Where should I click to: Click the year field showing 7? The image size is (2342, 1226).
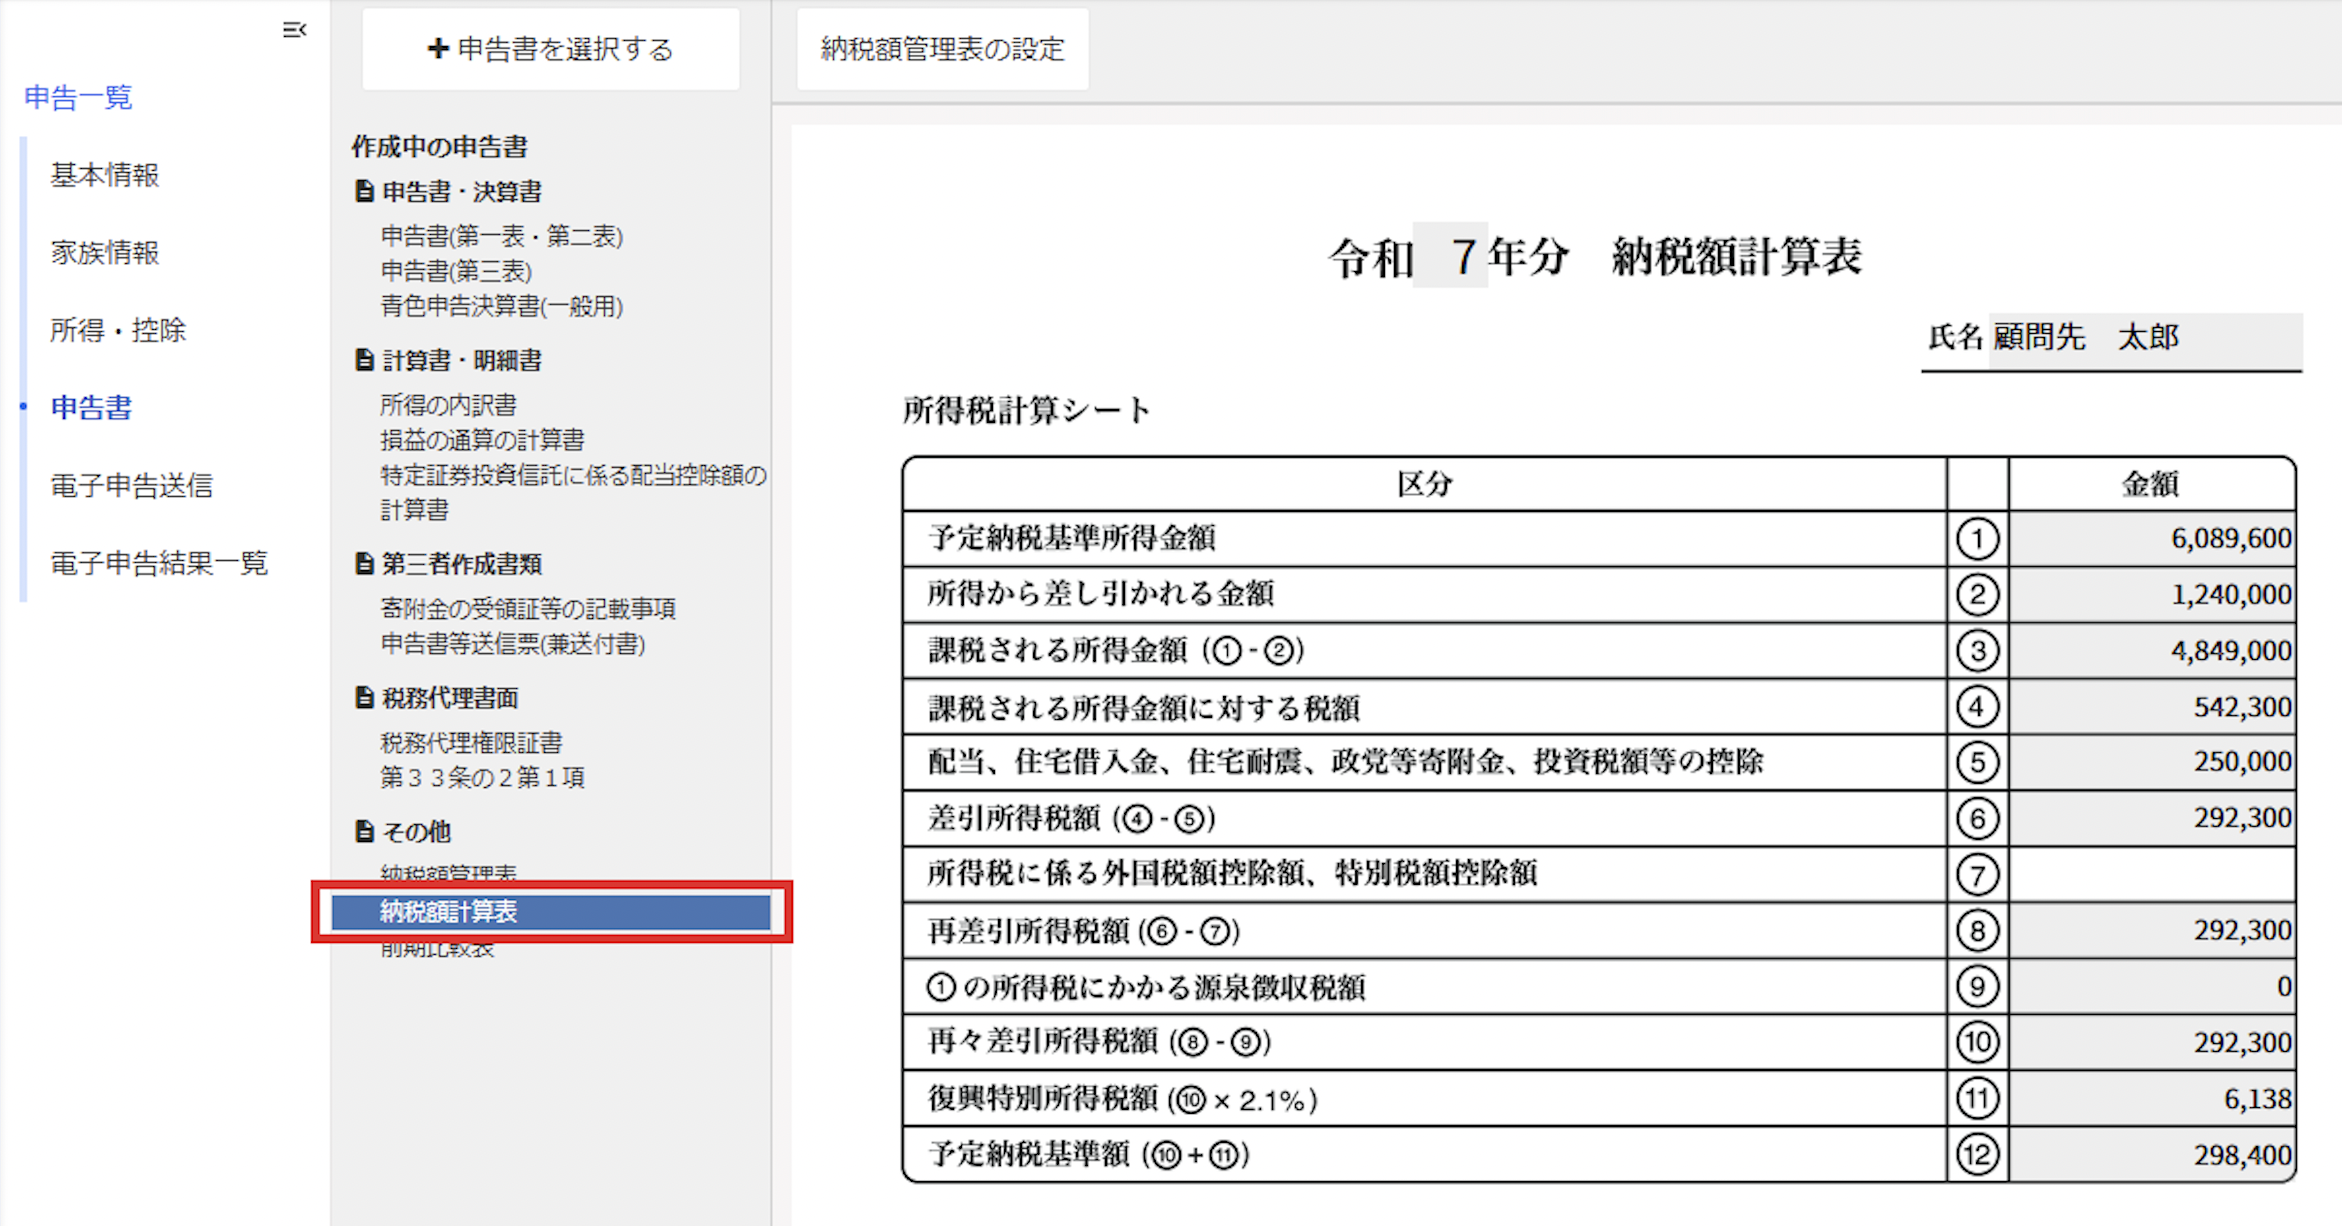point(1450,256)
